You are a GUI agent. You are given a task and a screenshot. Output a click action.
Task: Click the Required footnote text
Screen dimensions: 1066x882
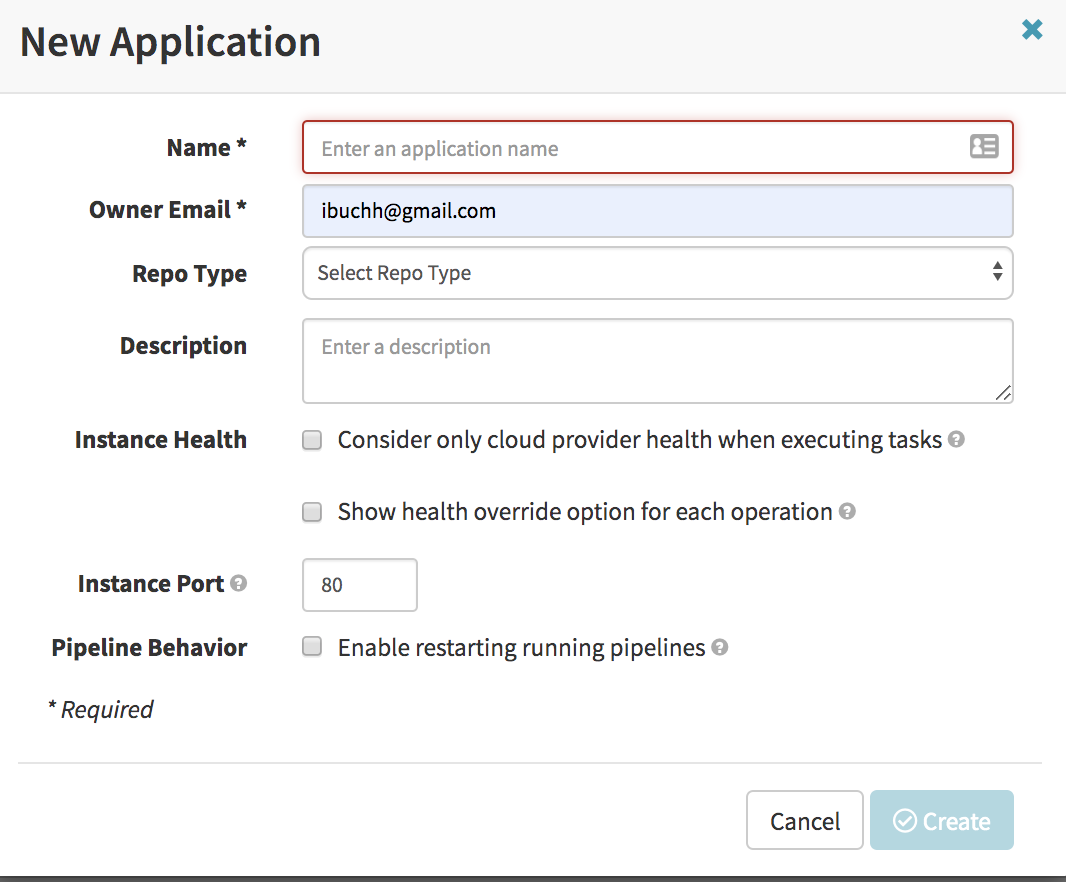coord(101,709)
